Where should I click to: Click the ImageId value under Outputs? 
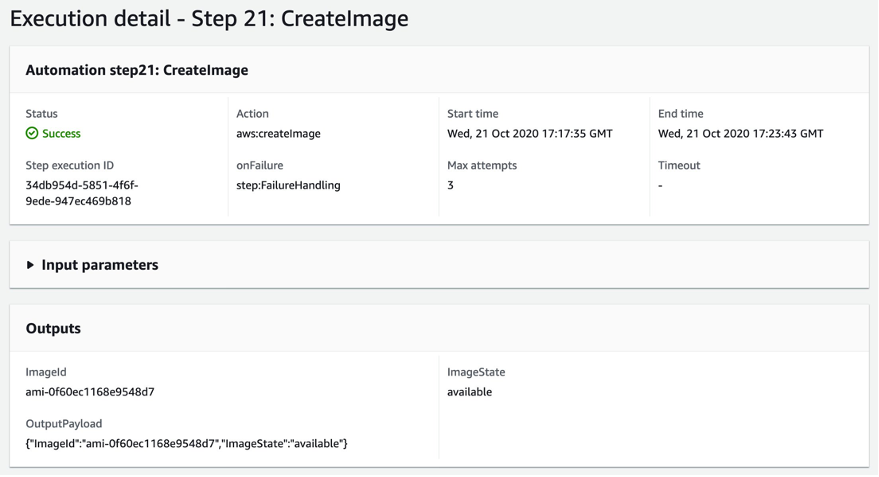coord(90,392)
